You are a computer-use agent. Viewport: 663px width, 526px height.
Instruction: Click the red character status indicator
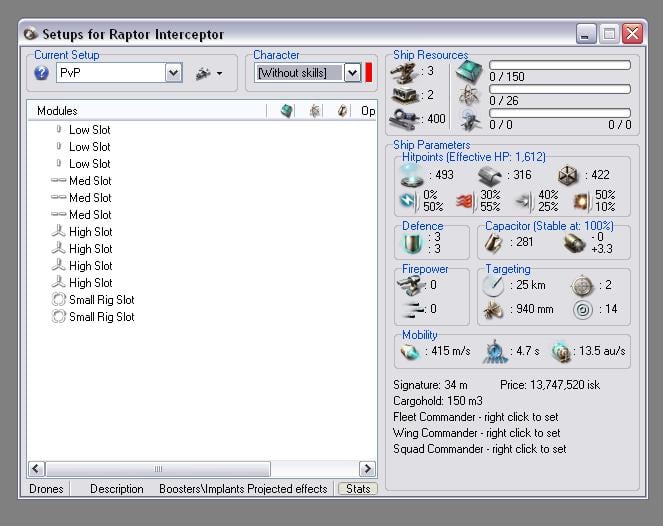368,73
